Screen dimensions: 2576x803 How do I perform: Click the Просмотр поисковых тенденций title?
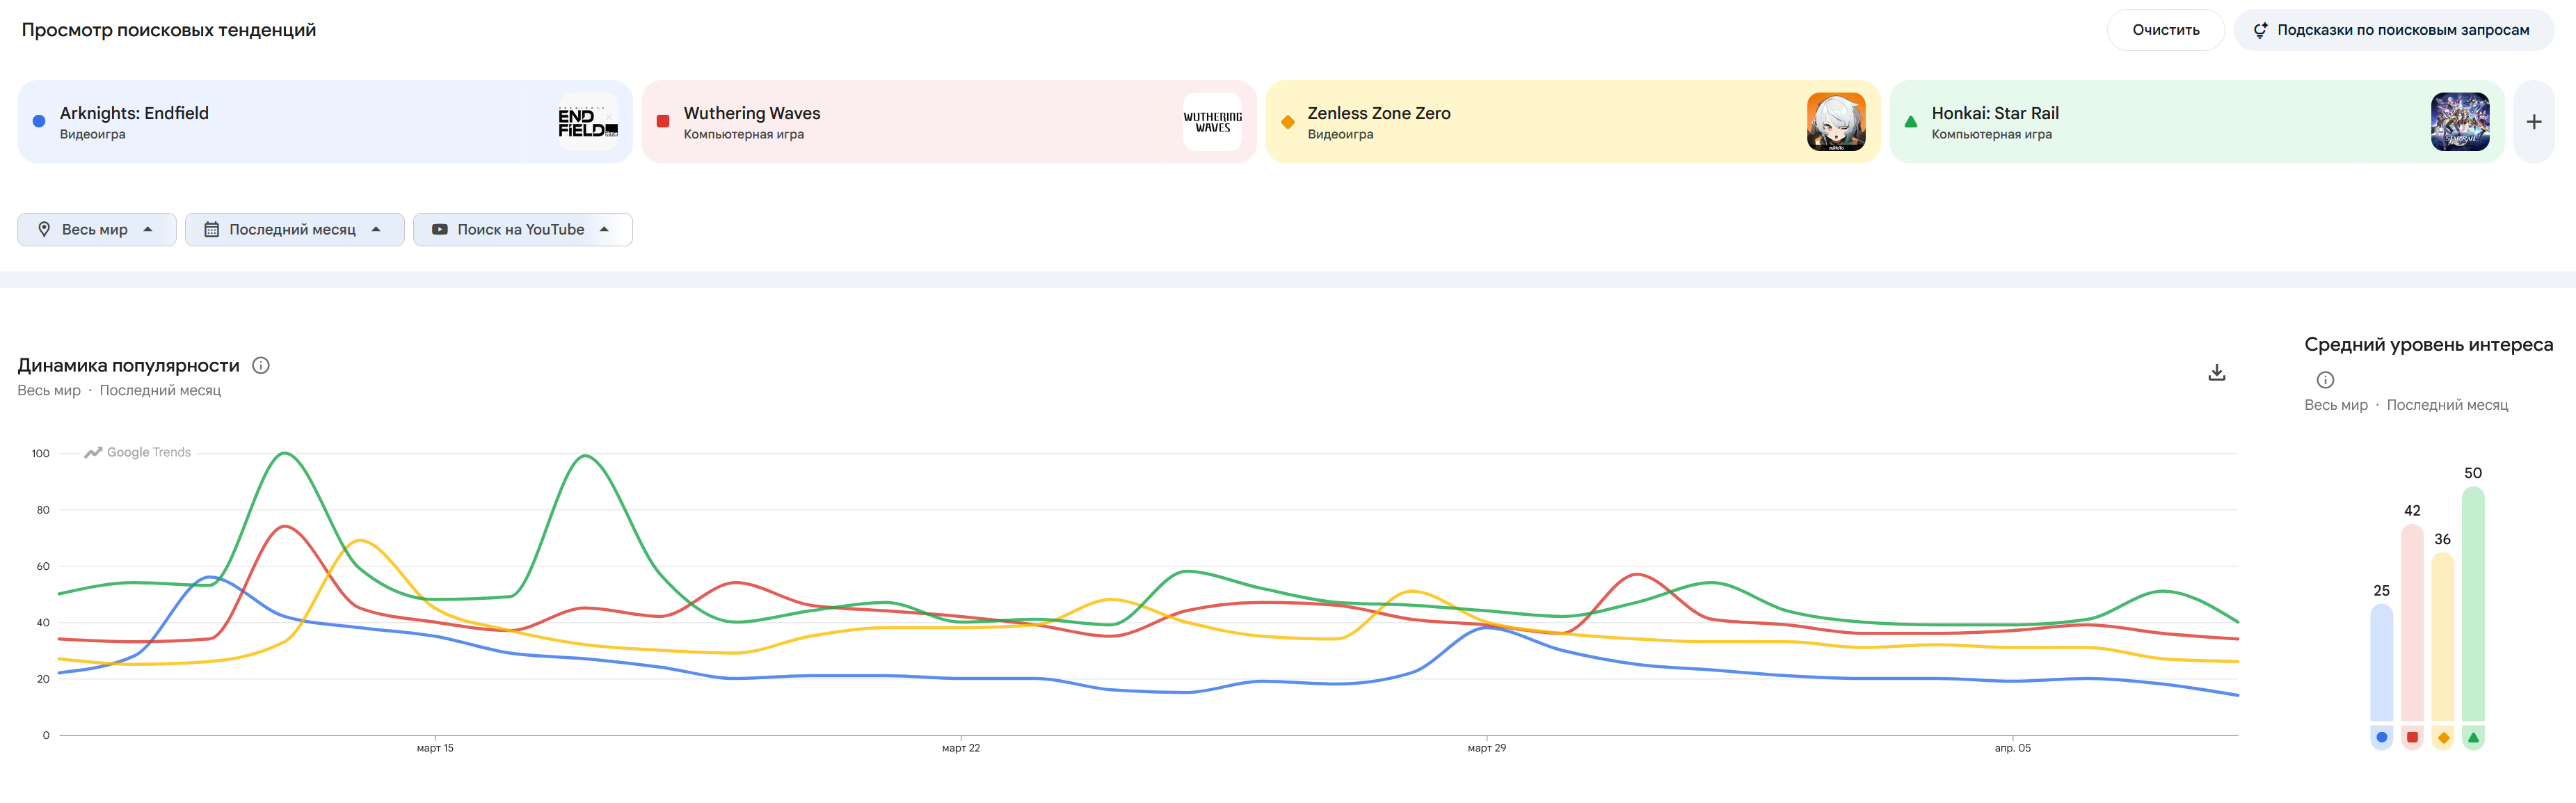[169, 30]
